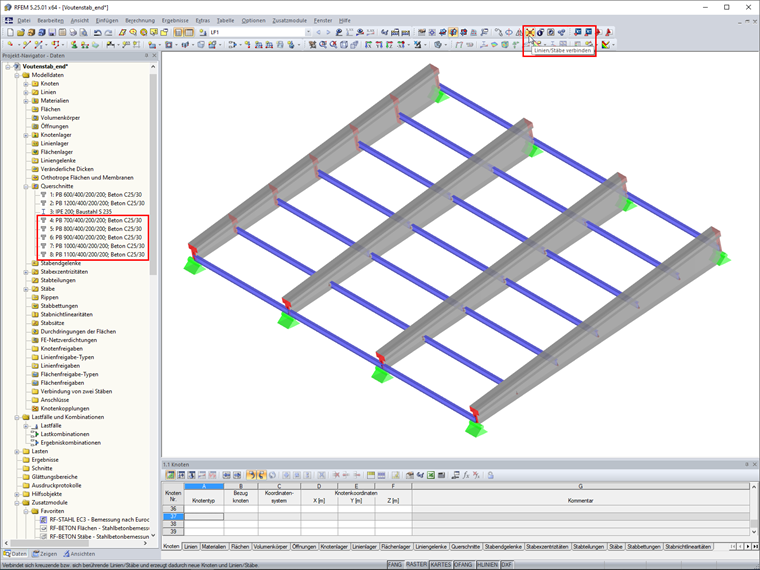Expand the Linien tree node

click(26, 92)
